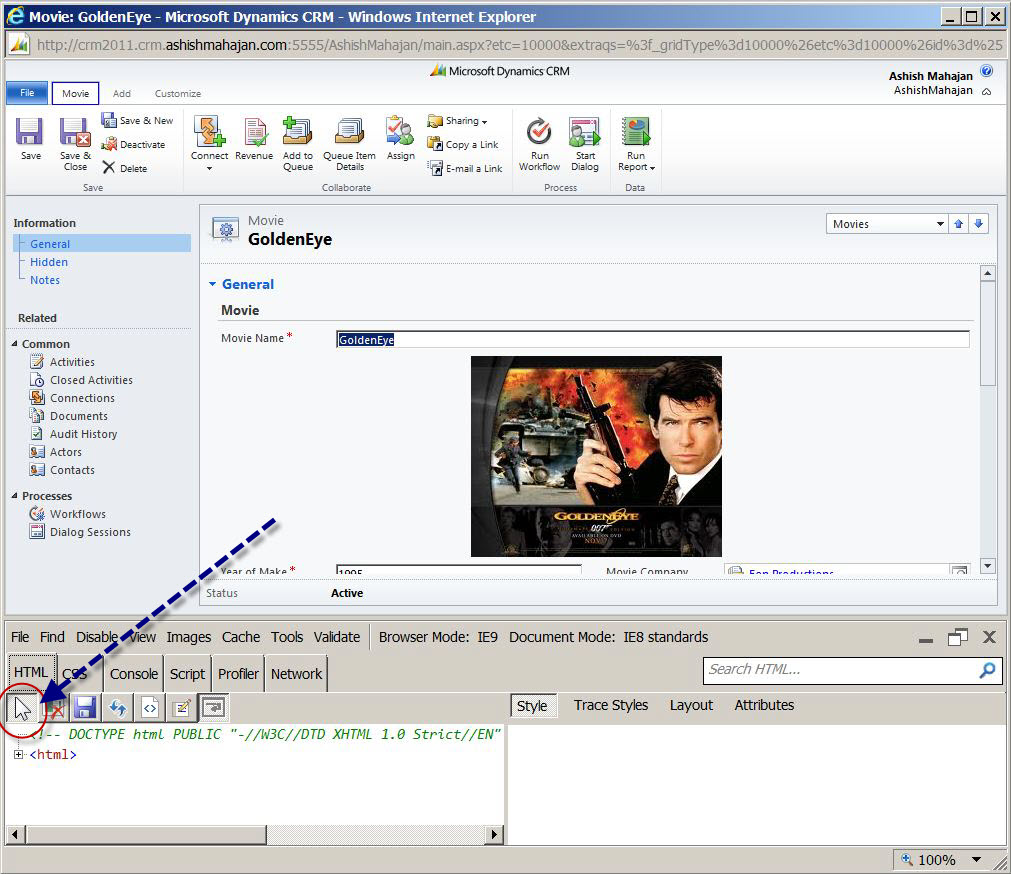Open zoom level dropdown arrow
The image size is (1011, 874).
[976, 859]
